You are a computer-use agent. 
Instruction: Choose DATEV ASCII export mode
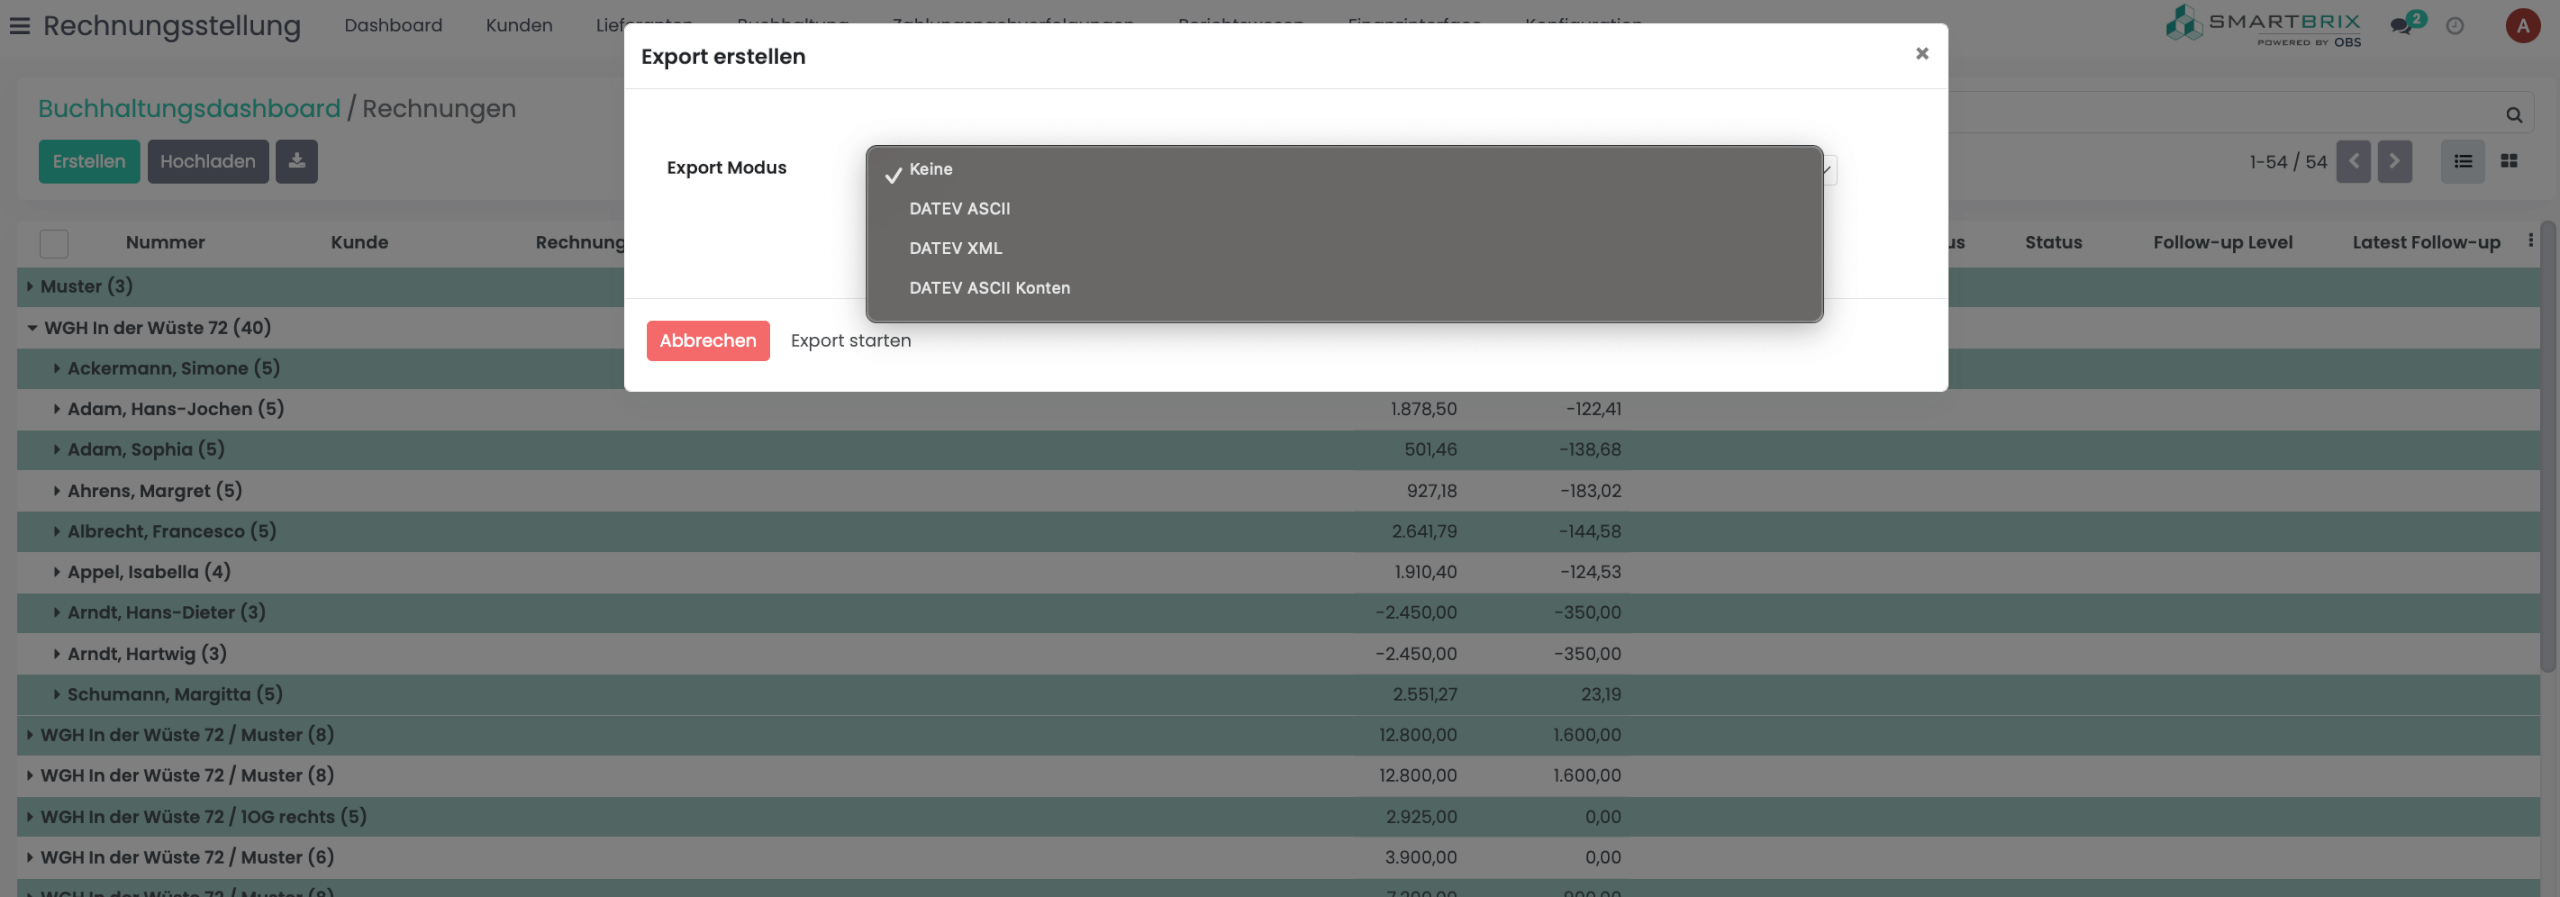click(x=1344, y=209)
